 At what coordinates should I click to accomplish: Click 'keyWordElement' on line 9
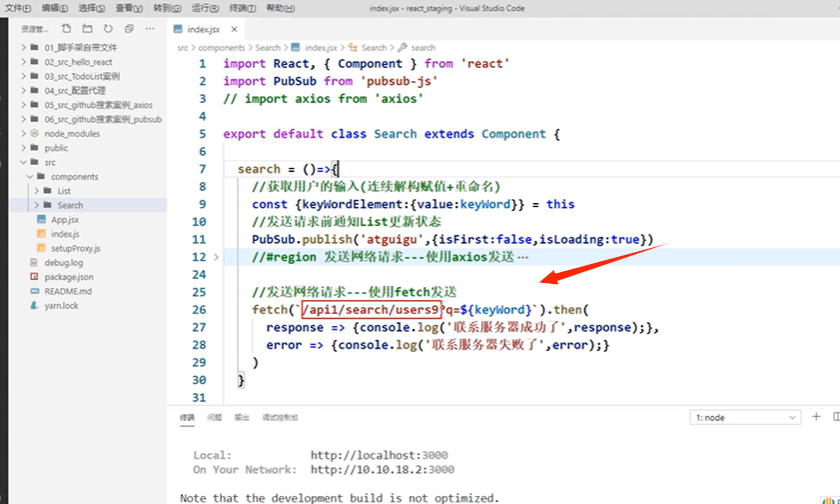click(352, 204)
